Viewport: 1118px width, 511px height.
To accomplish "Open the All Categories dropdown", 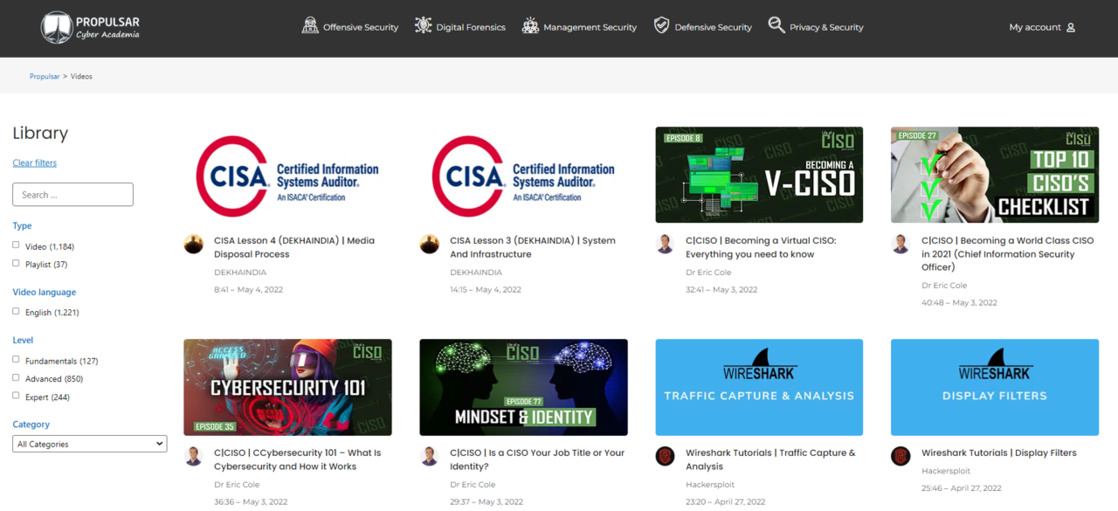I will coord(90,444).
